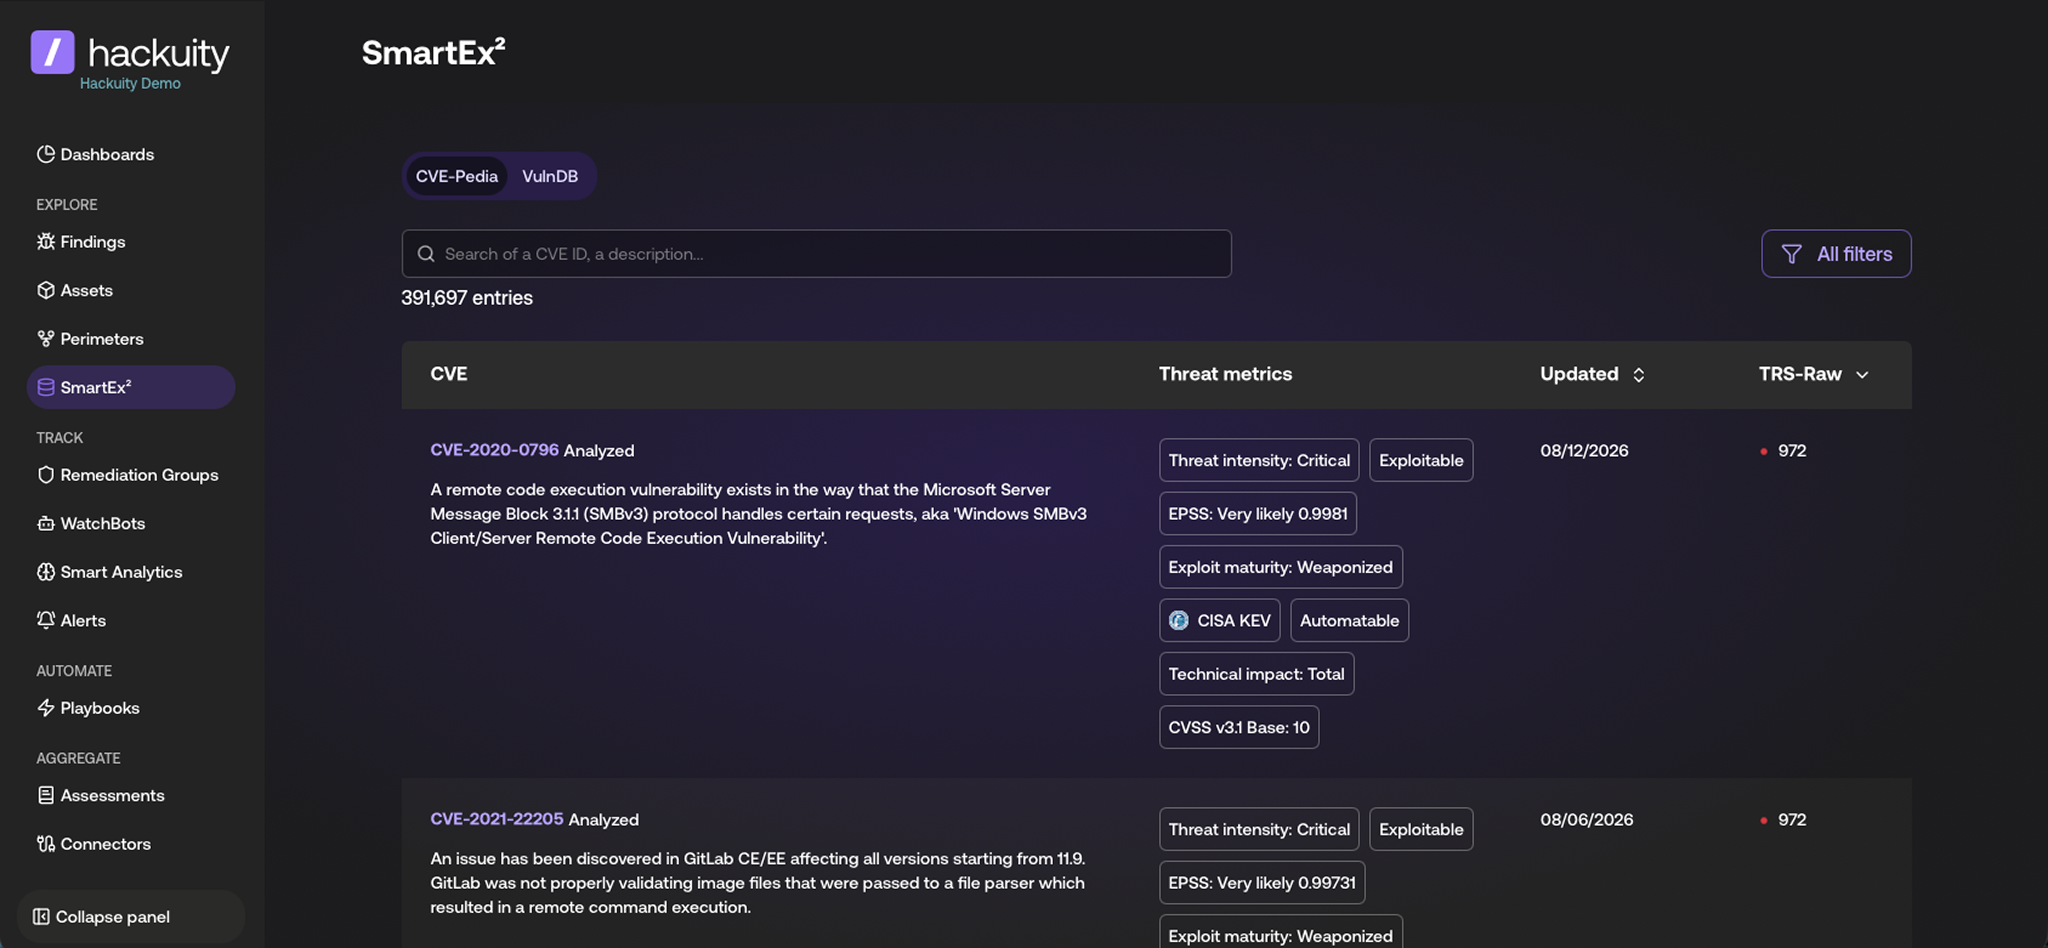
Task: Click the CVE search input field
Action: click(x=816, y=254)
